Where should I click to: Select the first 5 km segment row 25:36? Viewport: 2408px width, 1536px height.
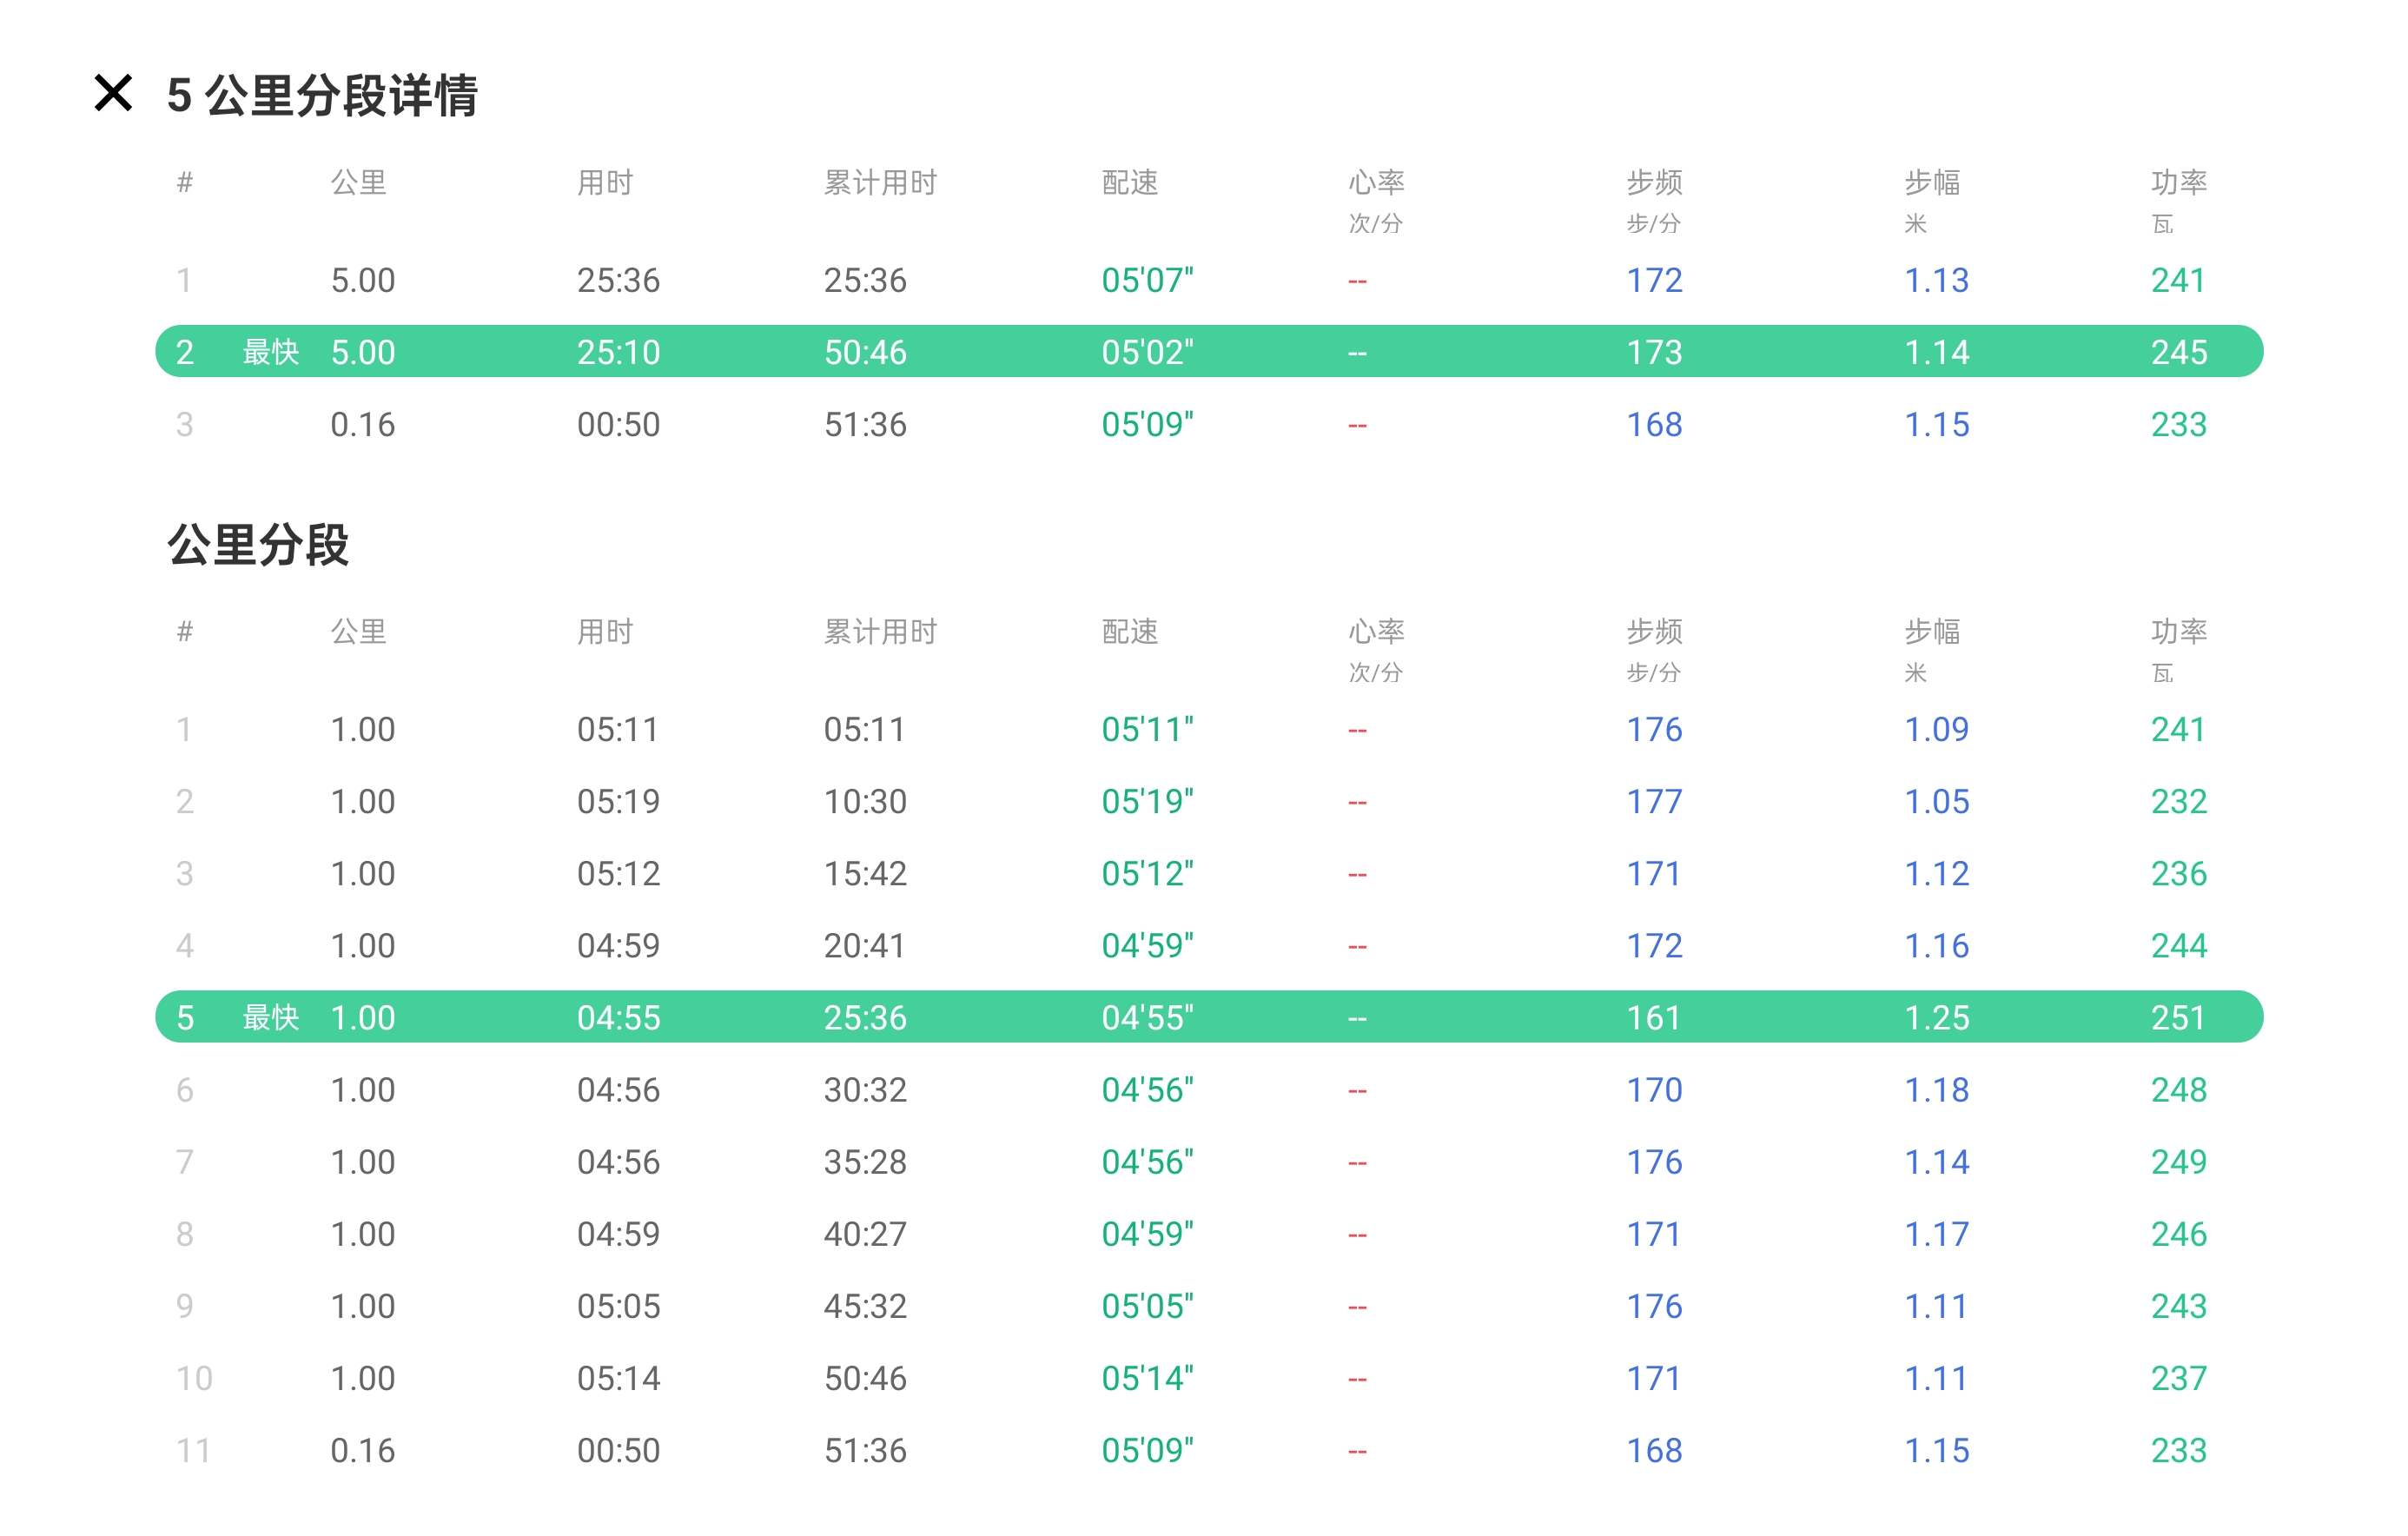pyautogui.click(x=618, y=280)
